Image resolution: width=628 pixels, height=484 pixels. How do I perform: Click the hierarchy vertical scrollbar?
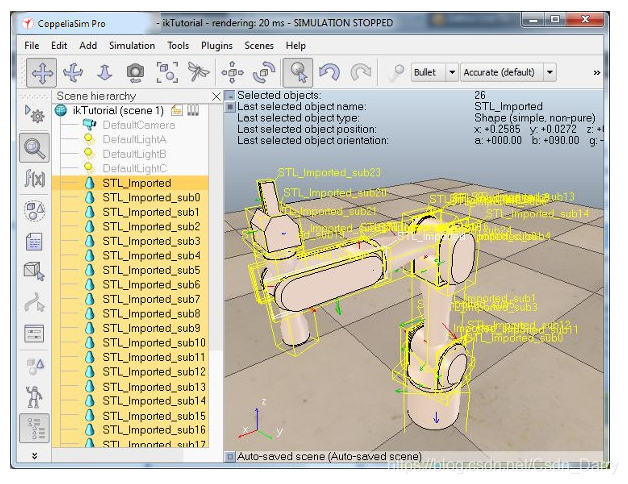click(215, 276)
